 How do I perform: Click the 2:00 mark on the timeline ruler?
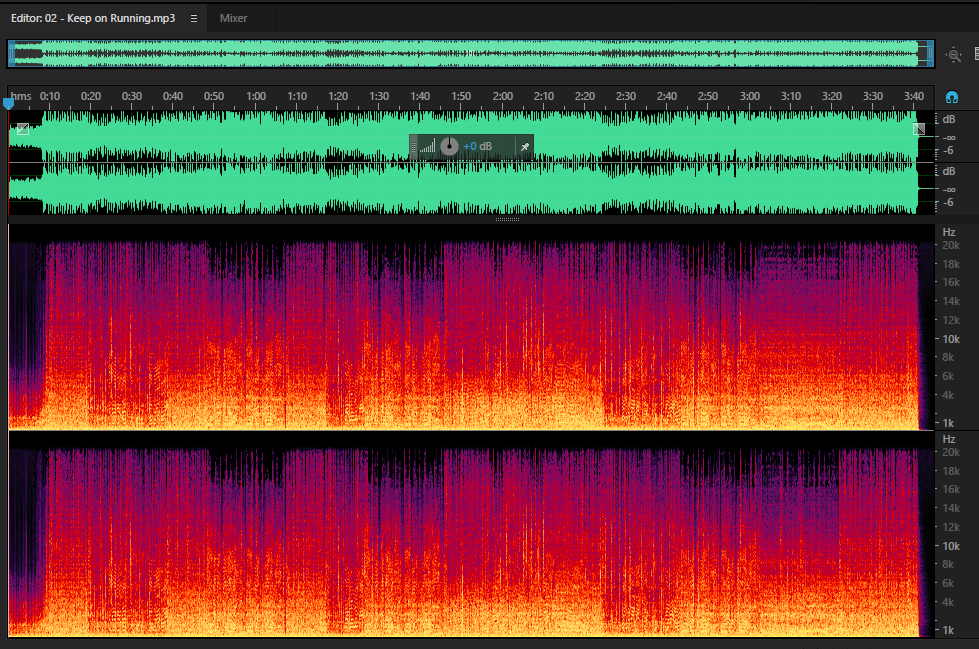pyautogui.click(x=503, y=96)
